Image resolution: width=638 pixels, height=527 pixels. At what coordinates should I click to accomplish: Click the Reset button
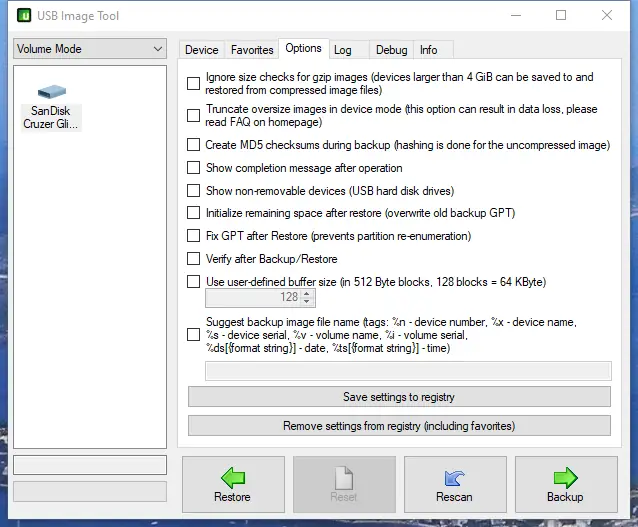(x=344, y=484)
